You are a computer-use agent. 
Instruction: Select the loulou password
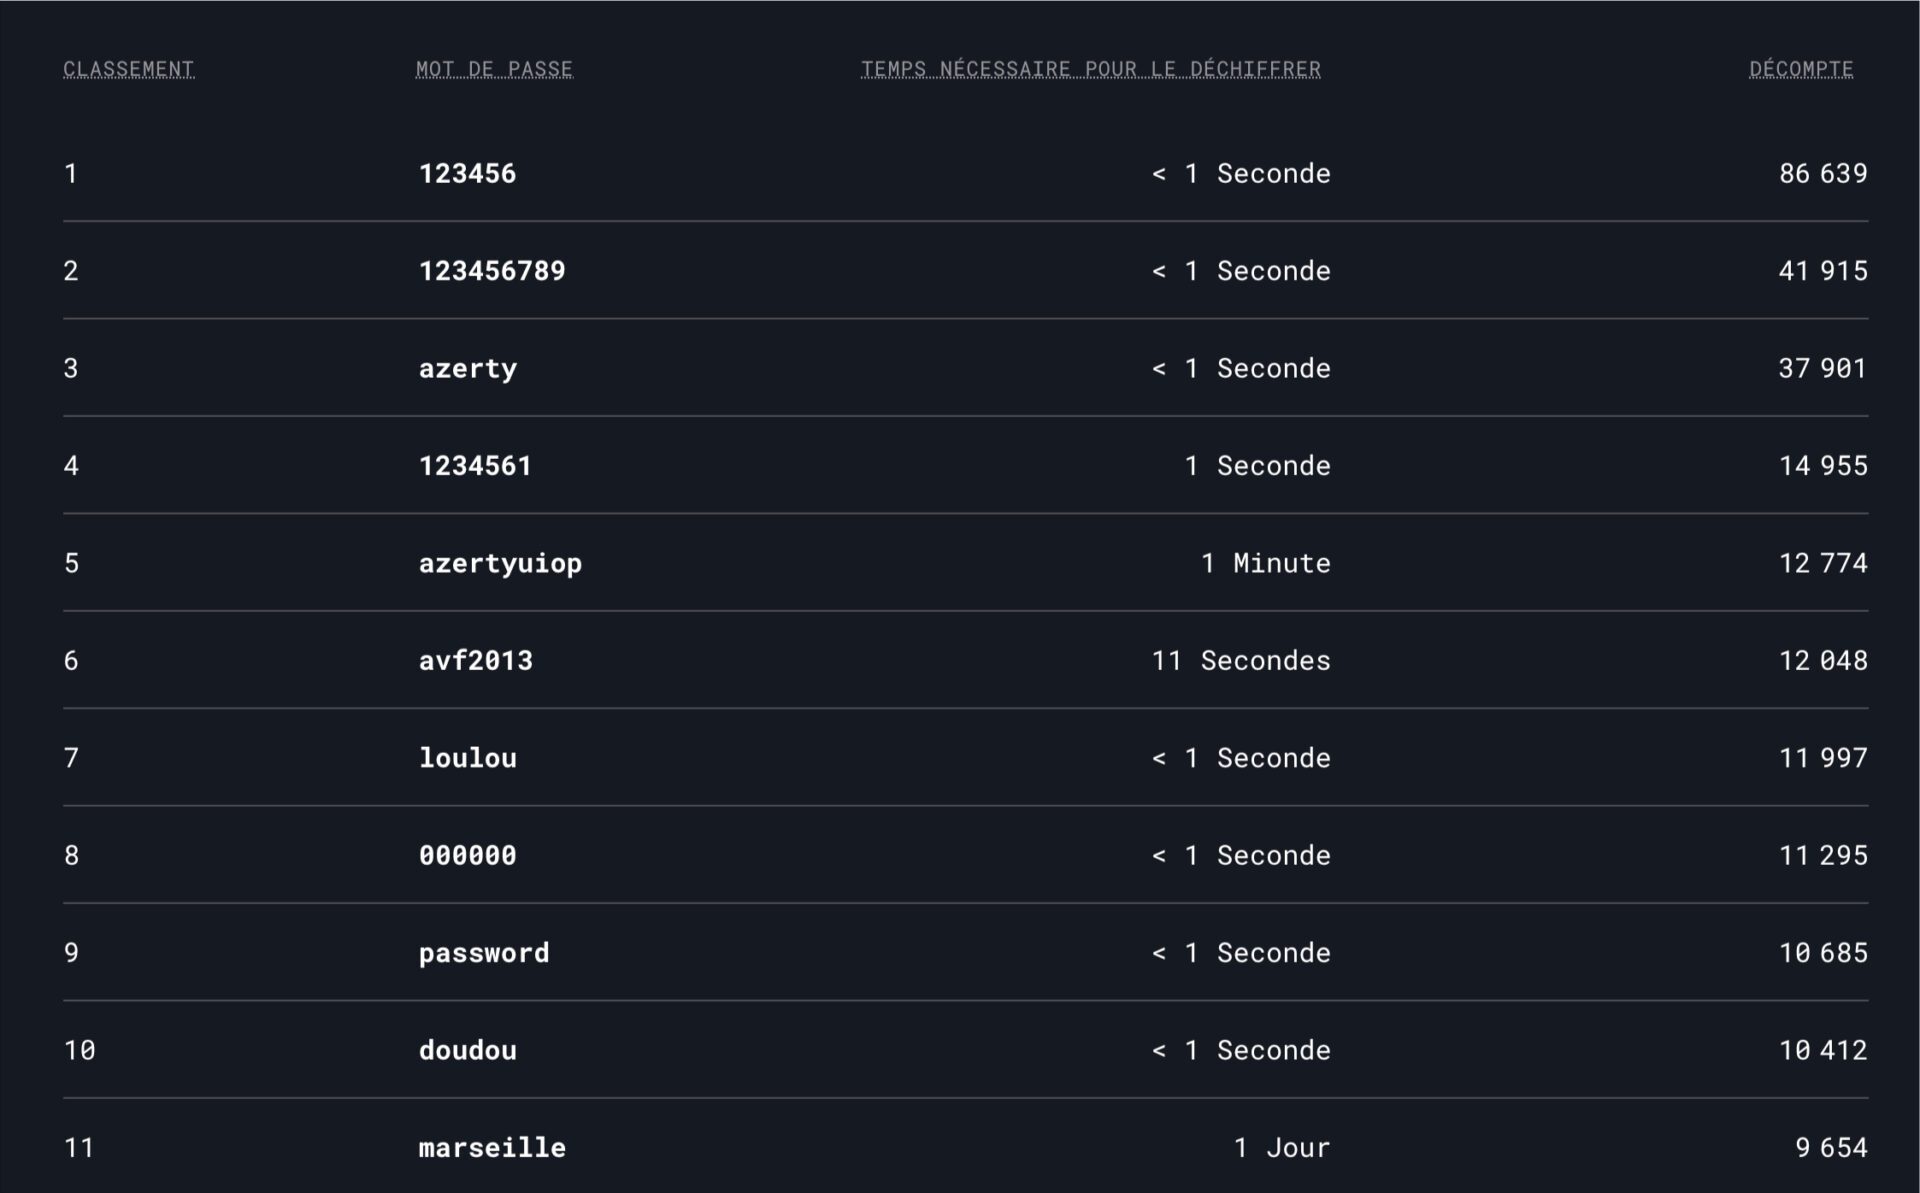click(x=468, y=758)
